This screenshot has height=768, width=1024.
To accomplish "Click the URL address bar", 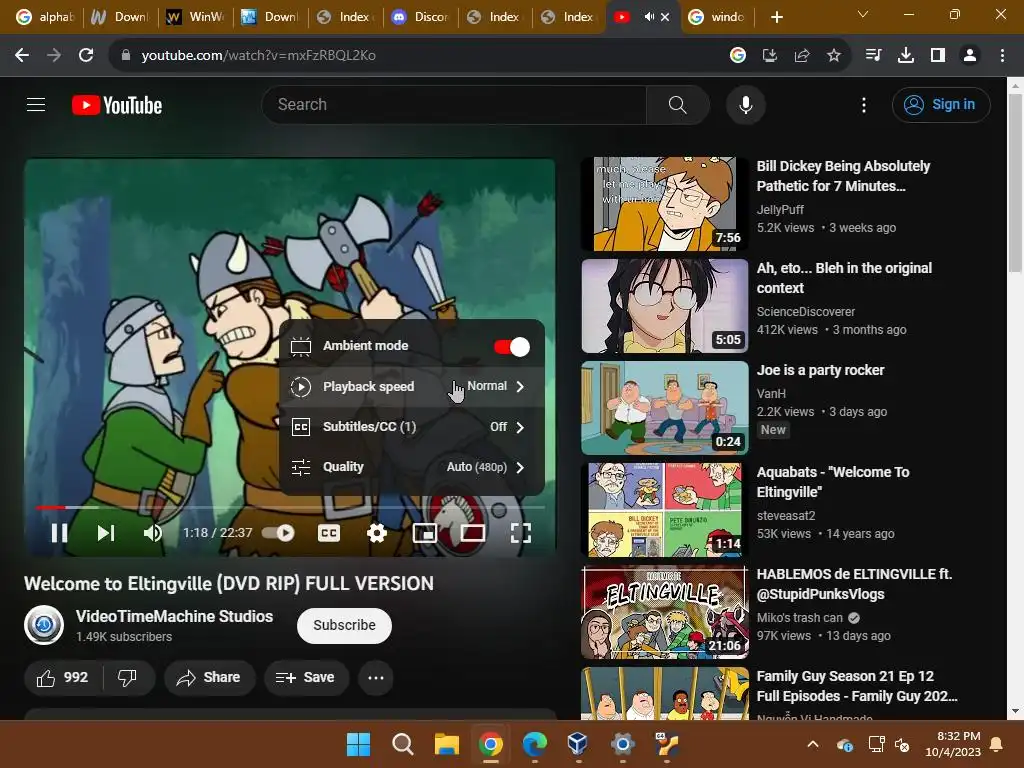I will (x=418, y=56).
